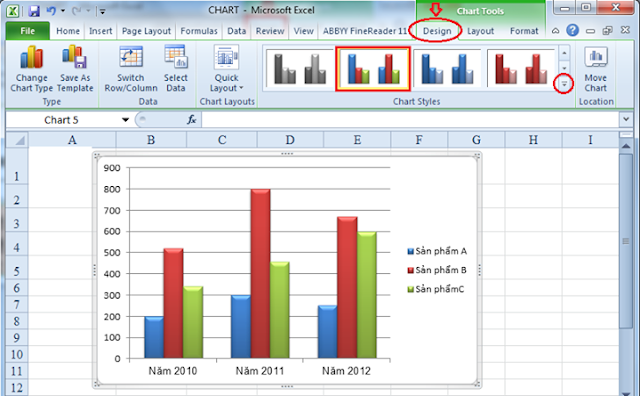Restore the workbook window inside Excel
Viewport: 640px width, 396px height.
tap(608, 31)
